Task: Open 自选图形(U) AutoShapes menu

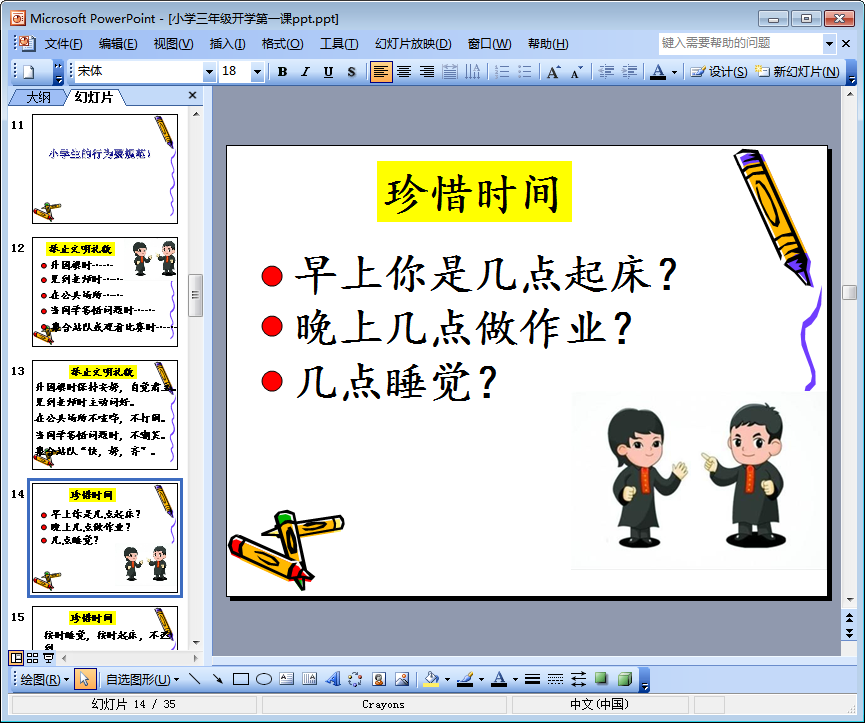Action: tap(142, 679)
